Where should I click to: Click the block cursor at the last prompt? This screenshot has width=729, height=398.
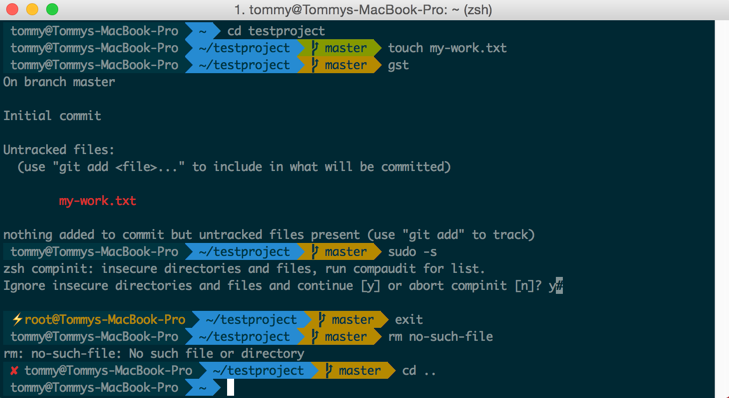tap(231, 387)
